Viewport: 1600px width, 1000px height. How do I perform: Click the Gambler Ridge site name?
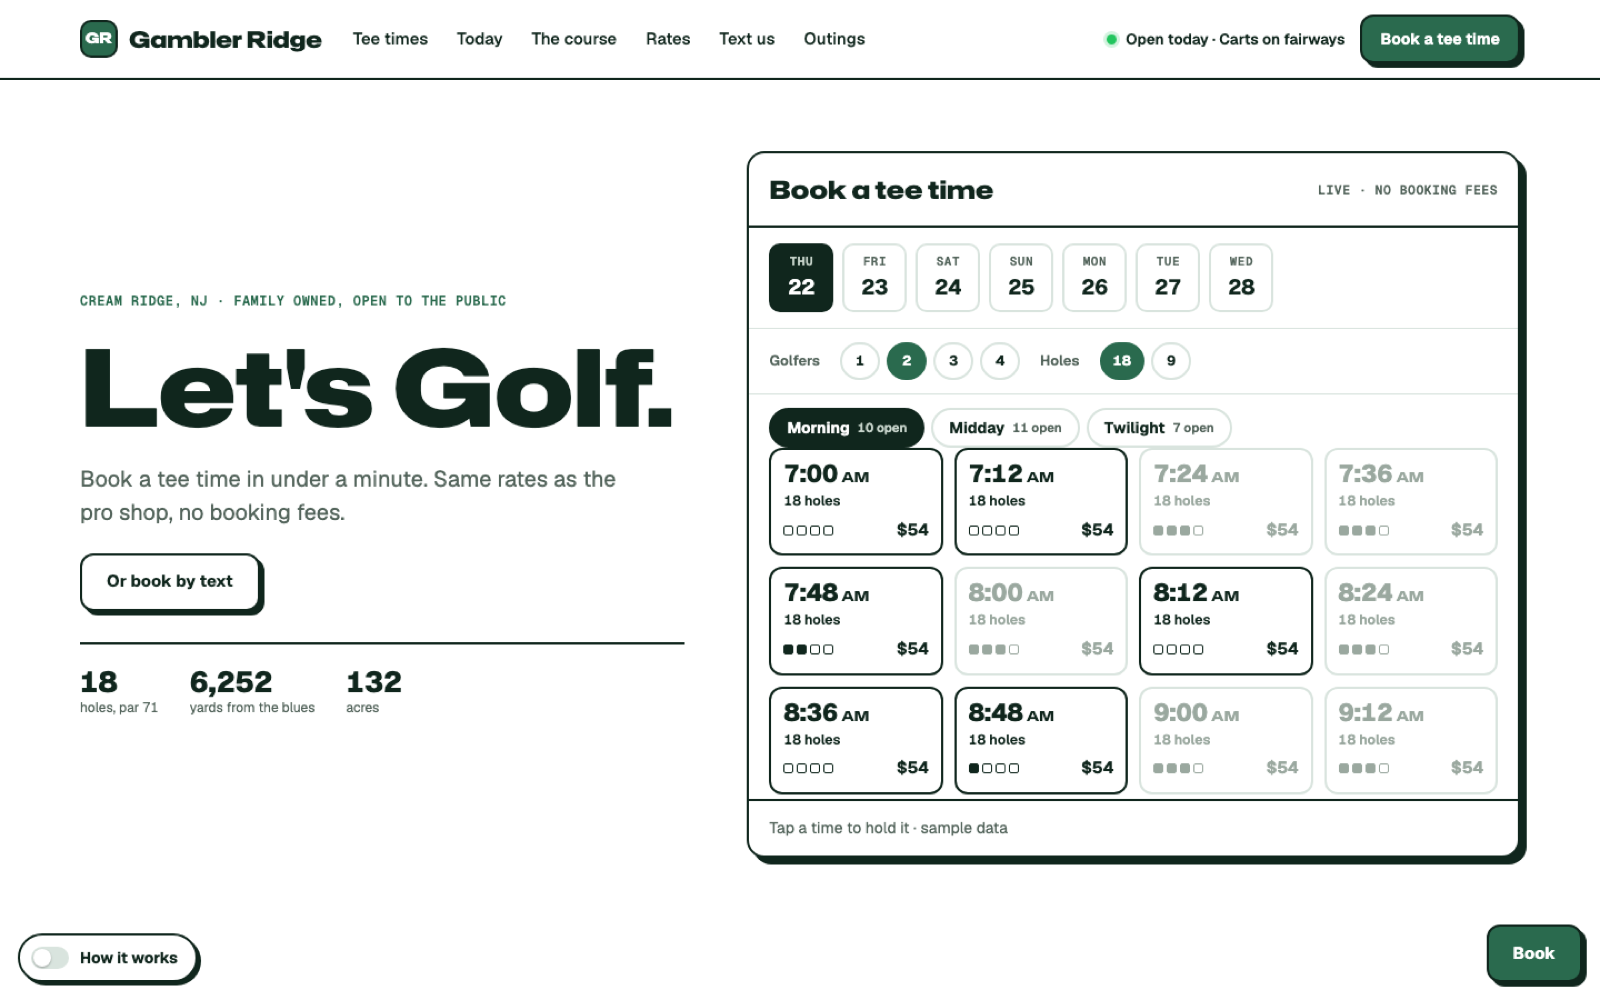(x=225, y=40)
